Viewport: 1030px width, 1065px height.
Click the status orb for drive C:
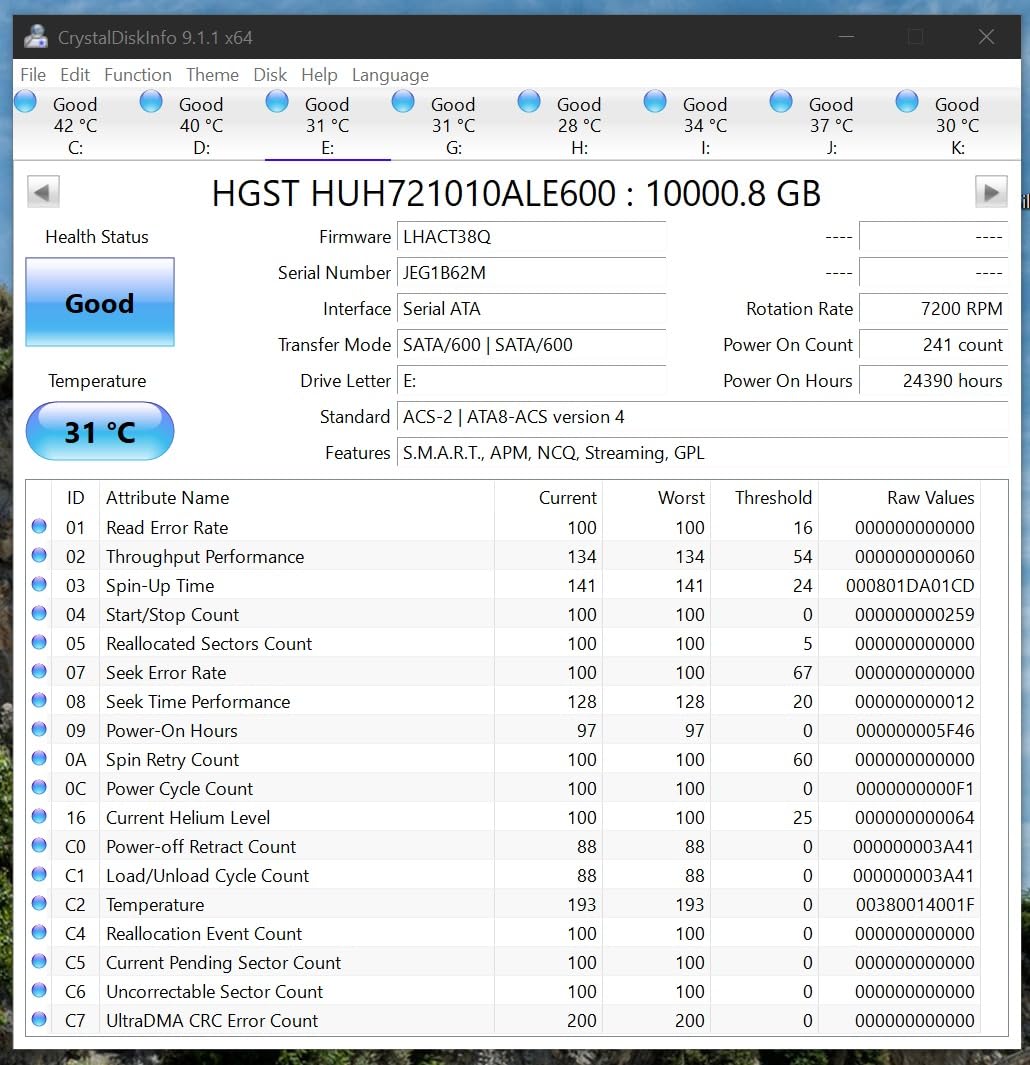[26, 101]
